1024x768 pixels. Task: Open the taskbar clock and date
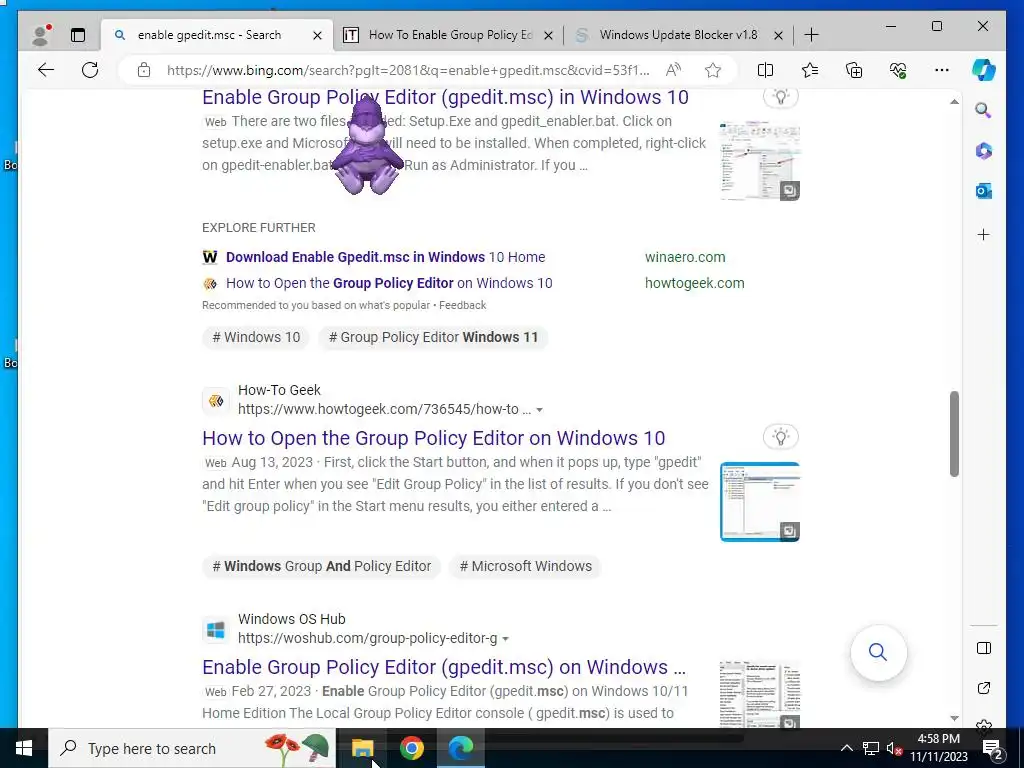click(x=939, y=748)
